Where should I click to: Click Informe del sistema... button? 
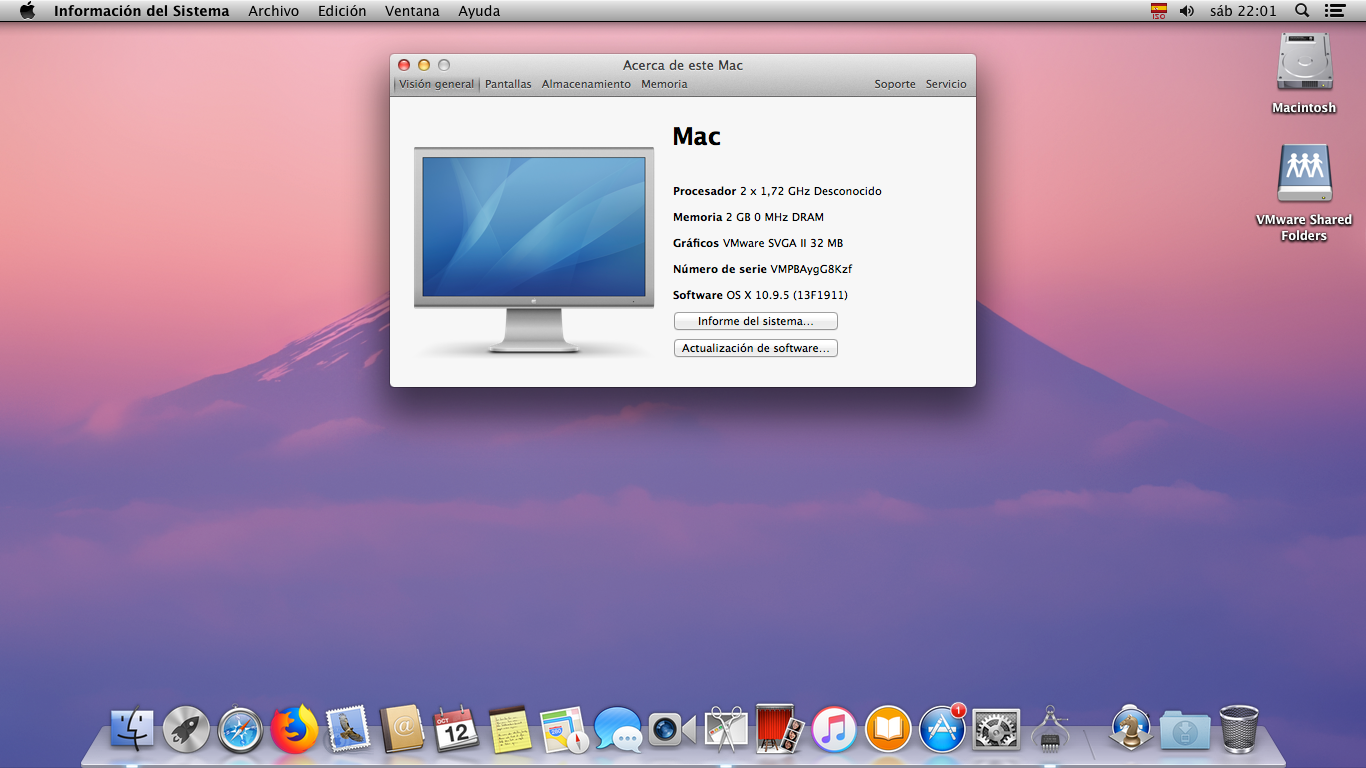tap(756, 321)
